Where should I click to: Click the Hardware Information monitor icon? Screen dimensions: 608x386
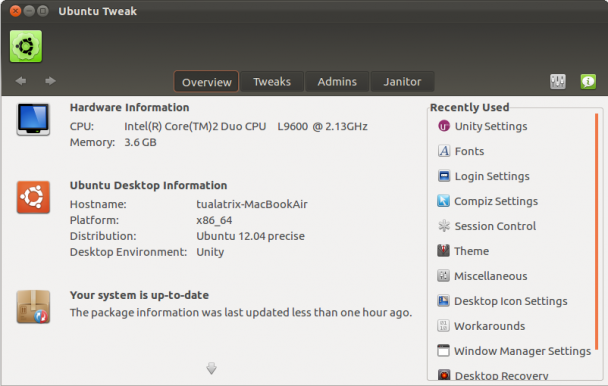[x=33, y=119]
